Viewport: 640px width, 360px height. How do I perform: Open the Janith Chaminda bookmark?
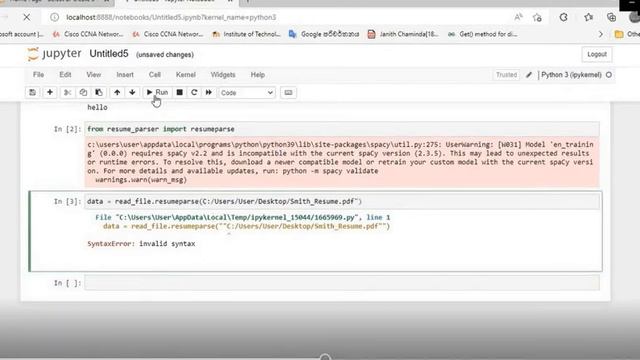pos(402,34)
